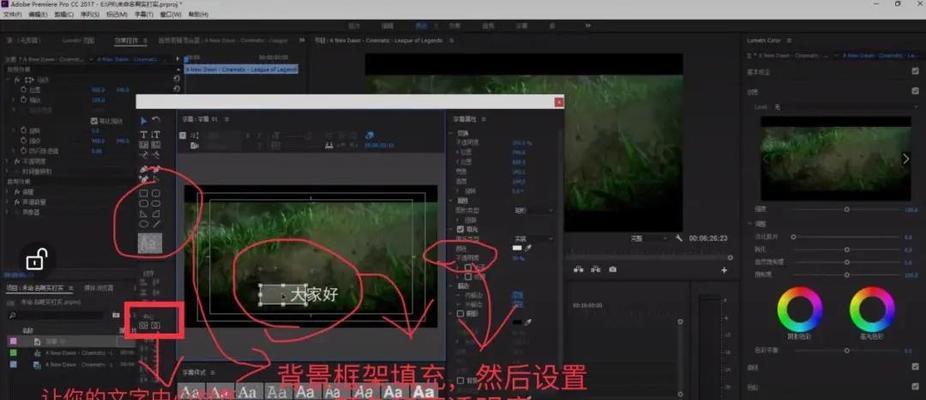
Task: Toggle Position stopwatch animation
Action: coord(24,90)
